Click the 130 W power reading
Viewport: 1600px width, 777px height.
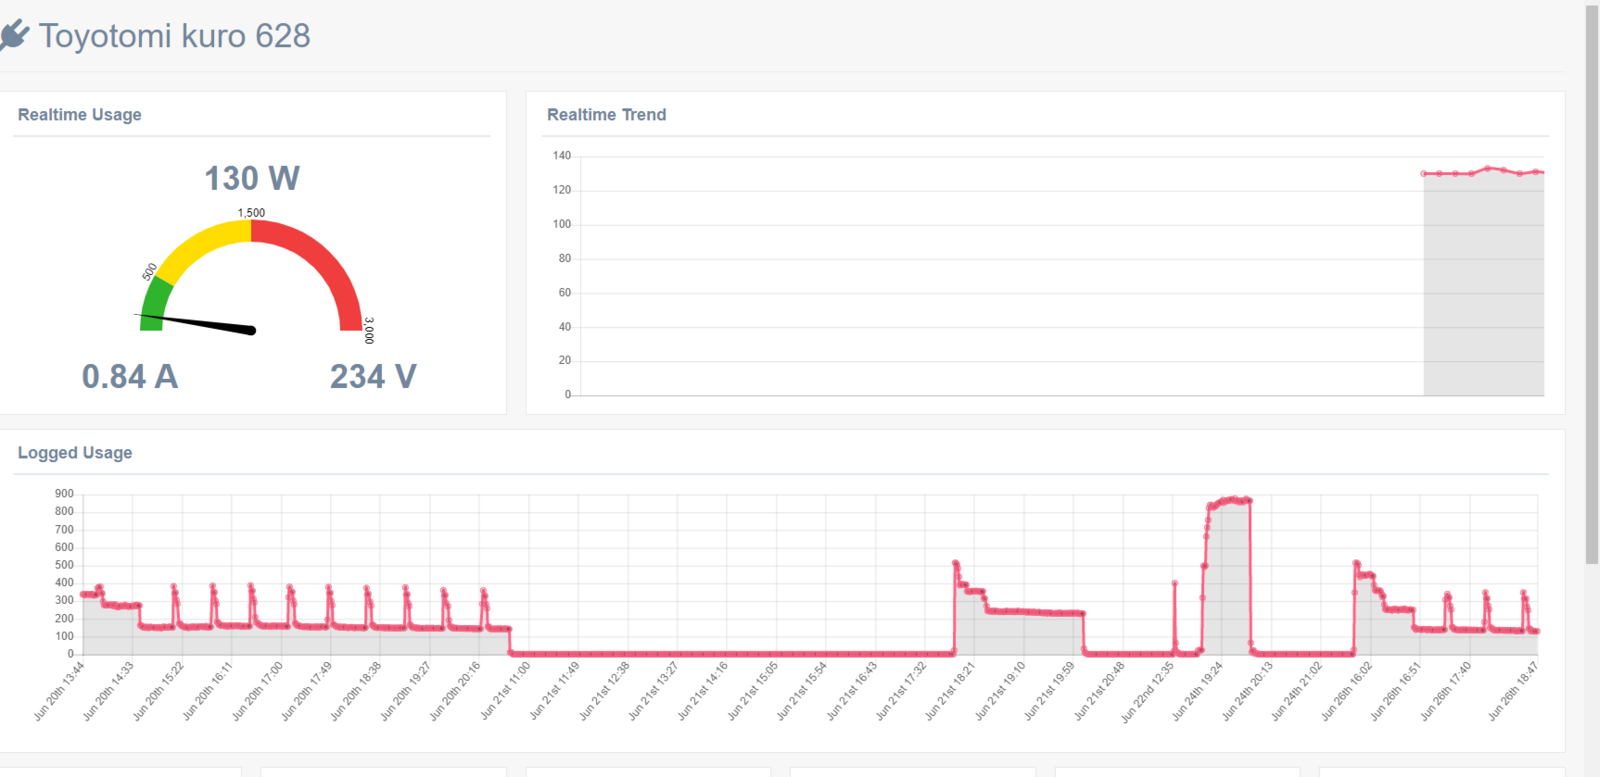(252, 178)
